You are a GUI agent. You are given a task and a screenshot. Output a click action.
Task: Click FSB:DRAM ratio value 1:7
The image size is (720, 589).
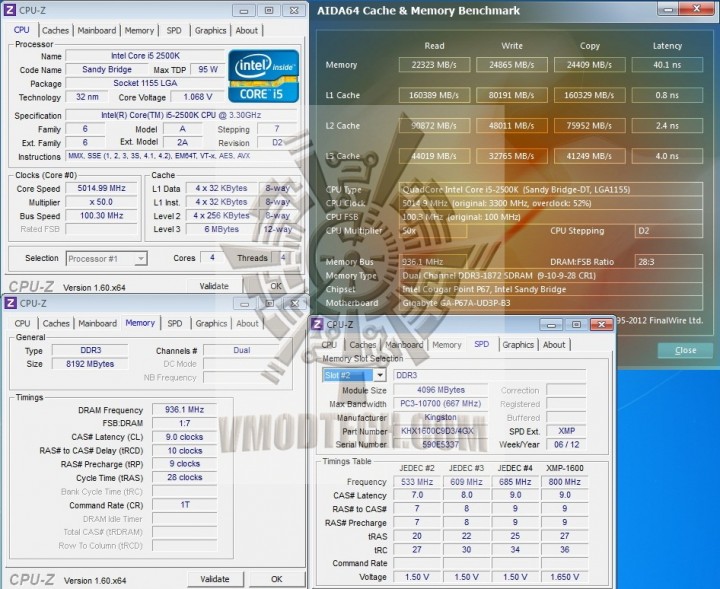click(185, 423)
